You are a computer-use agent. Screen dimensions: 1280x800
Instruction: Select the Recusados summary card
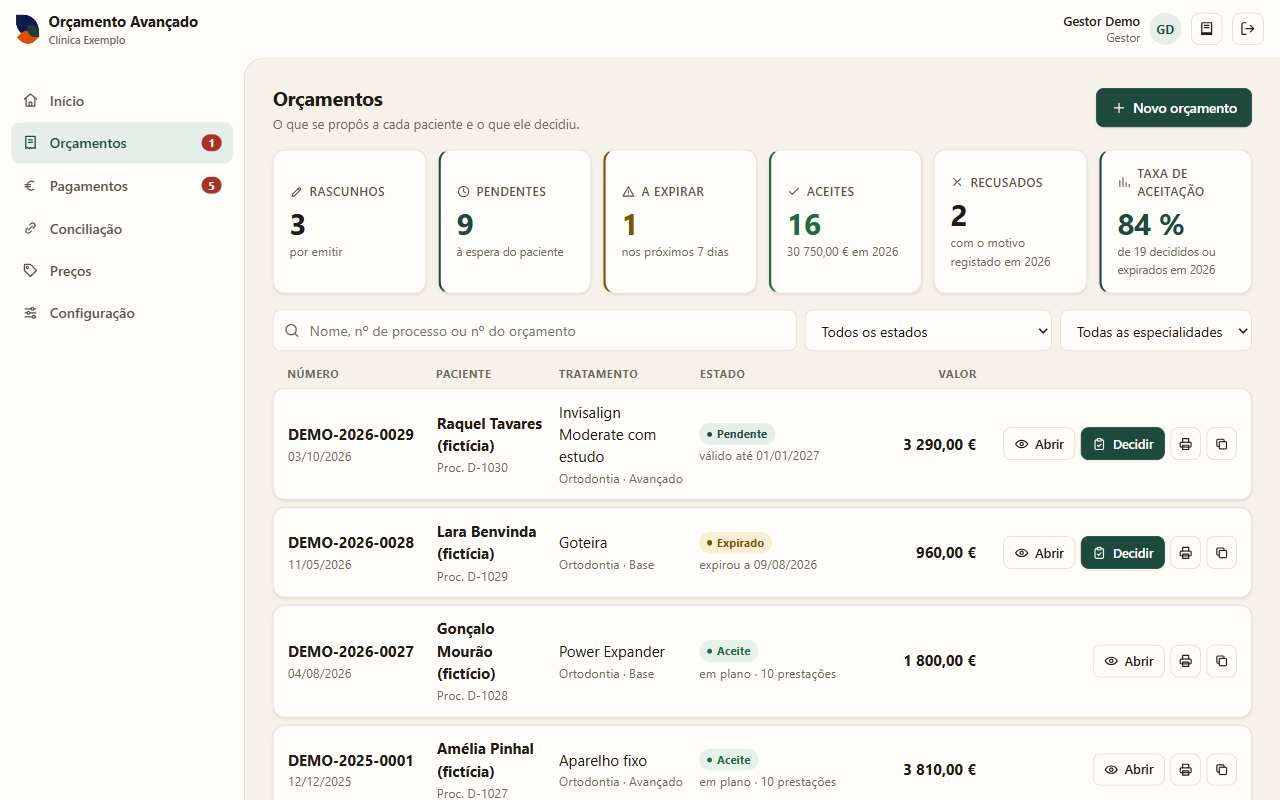(1010, 222)
